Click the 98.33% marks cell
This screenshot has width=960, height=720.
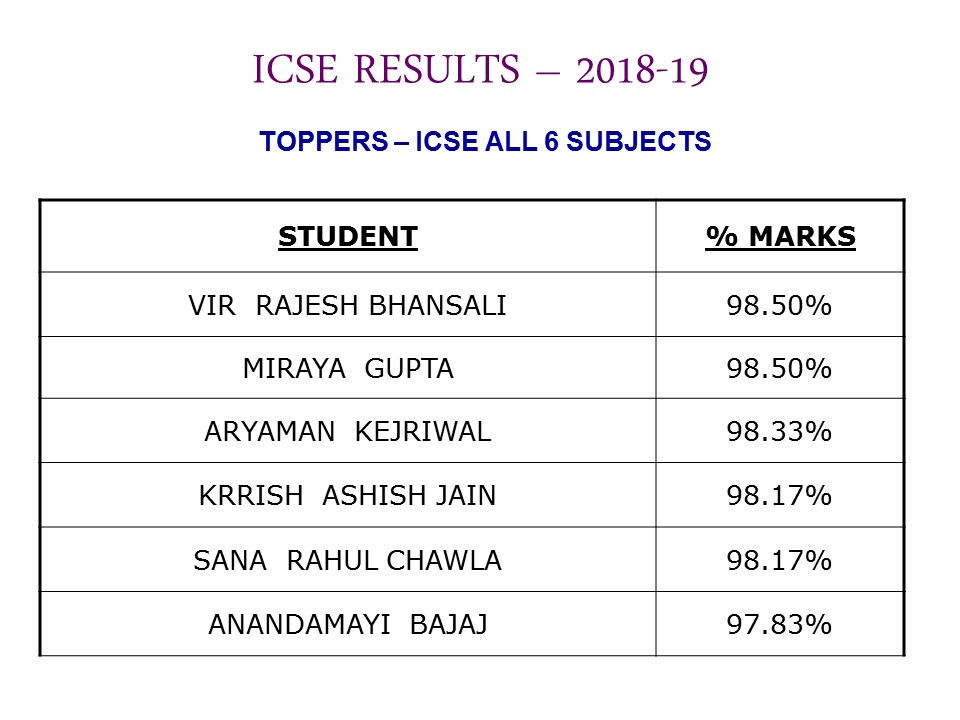(779, 432)
